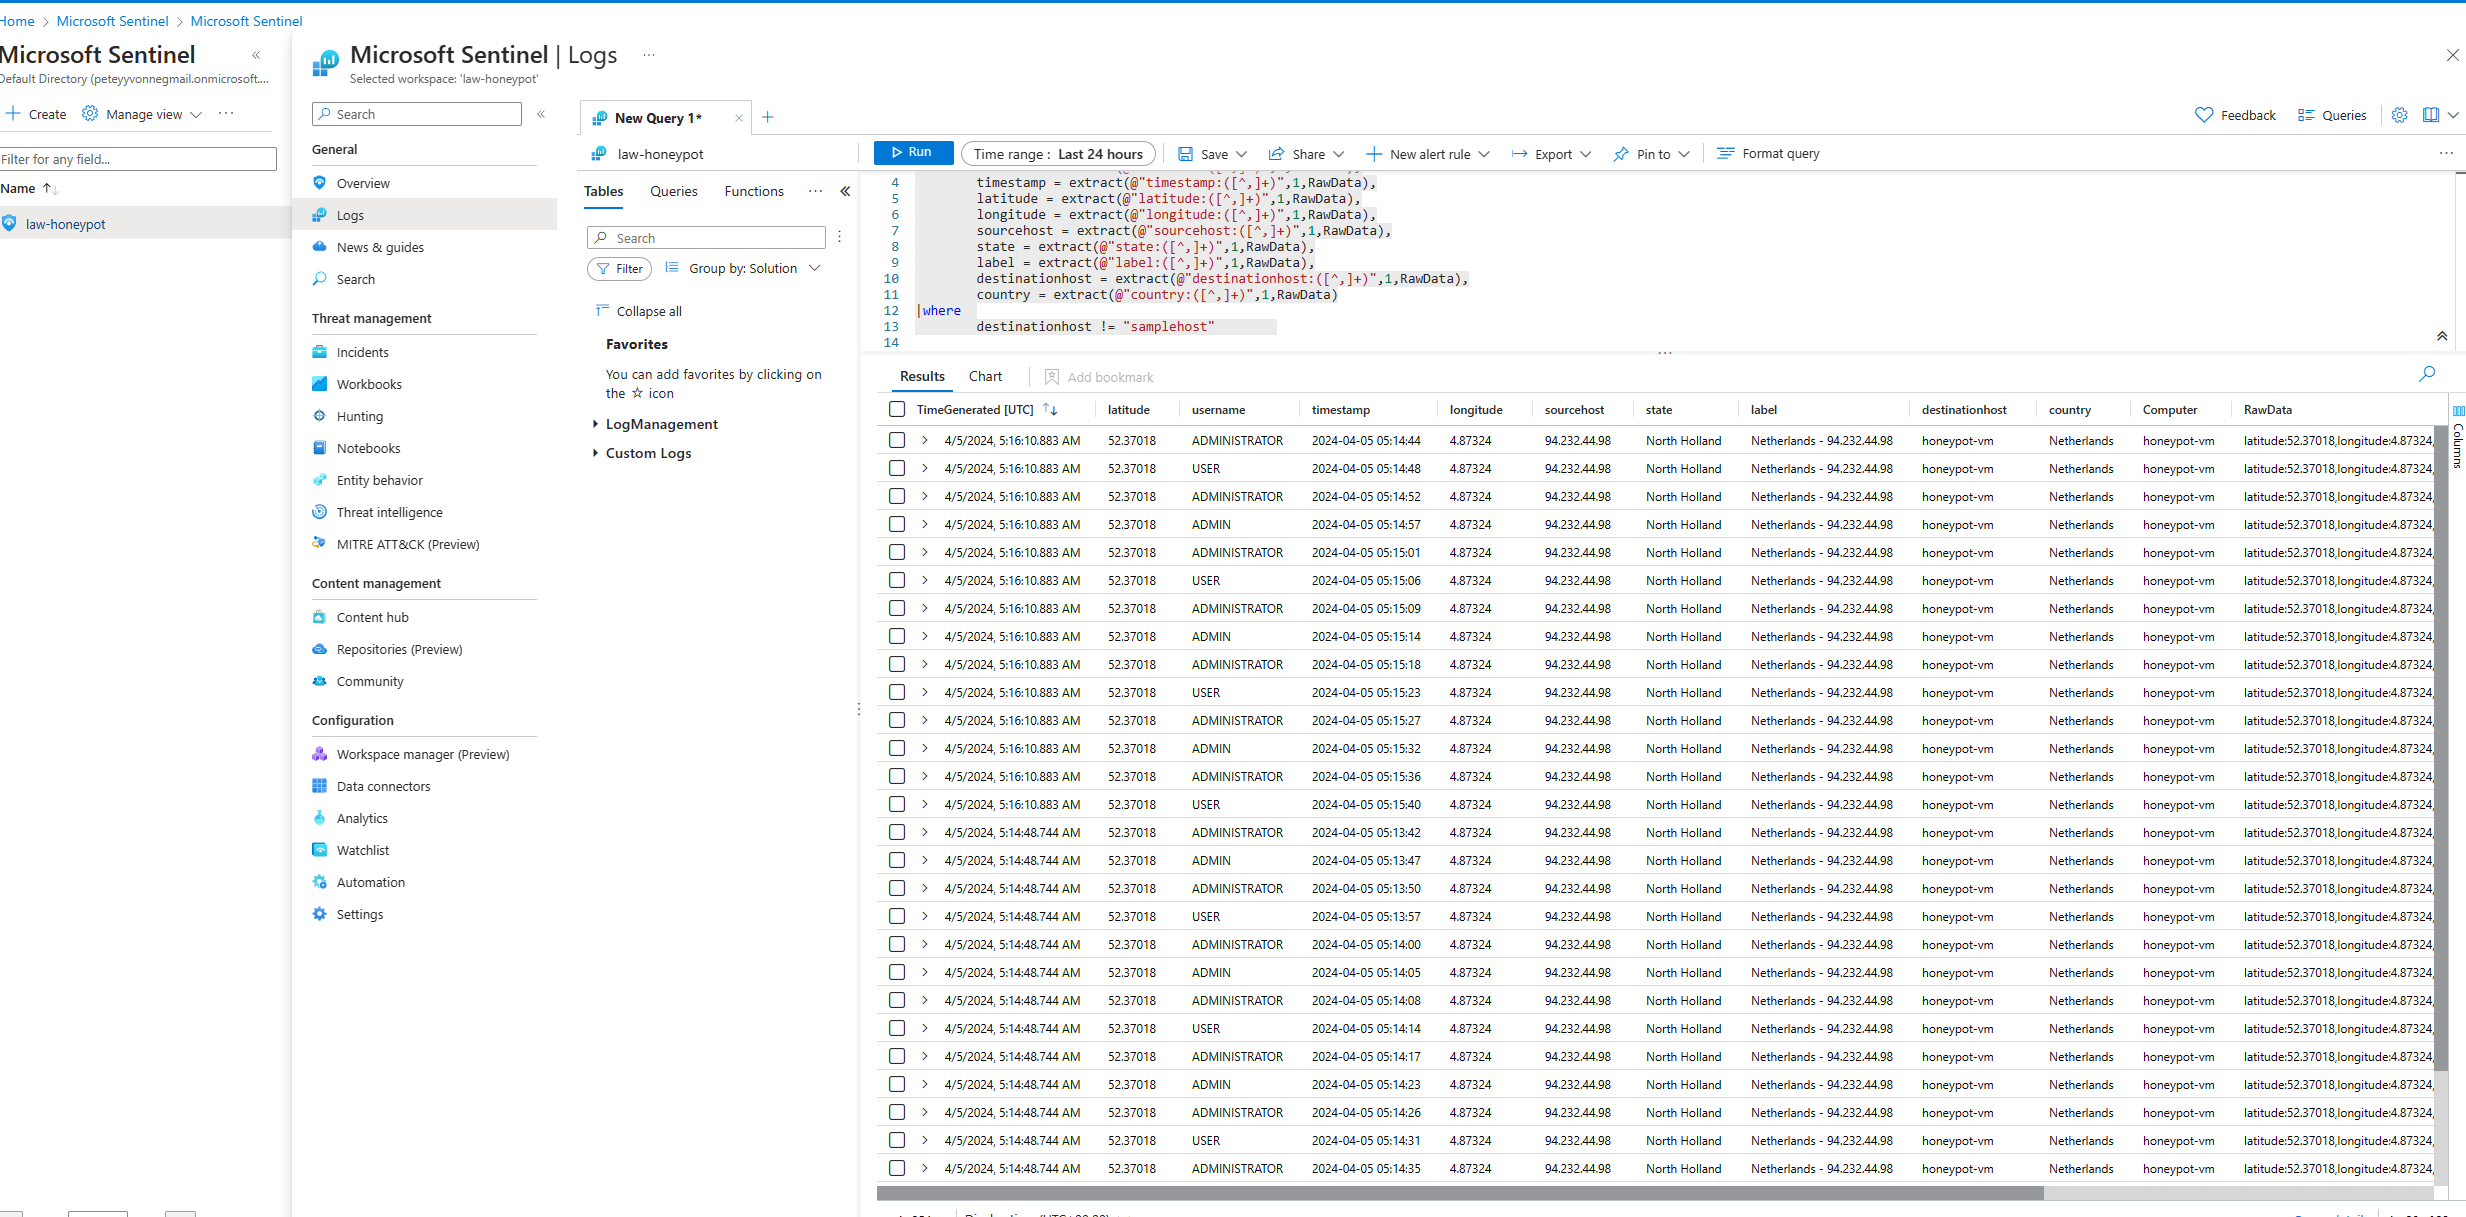The width and height of the screenshot is (2466, 1217).
Task: Collapse the Sentinel navigation menu
Action: pos(541,114)
